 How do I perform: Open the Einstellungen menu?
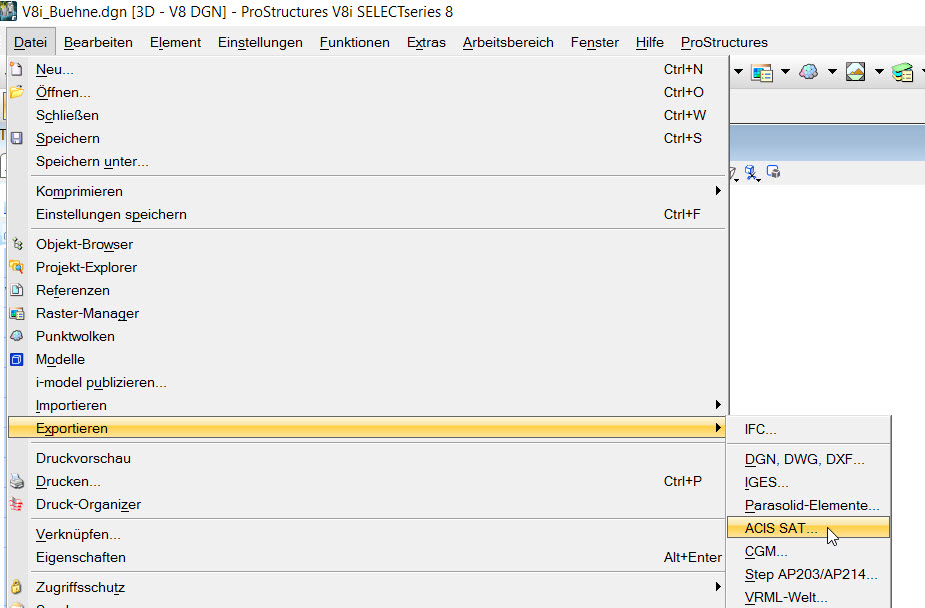[260, 42]
